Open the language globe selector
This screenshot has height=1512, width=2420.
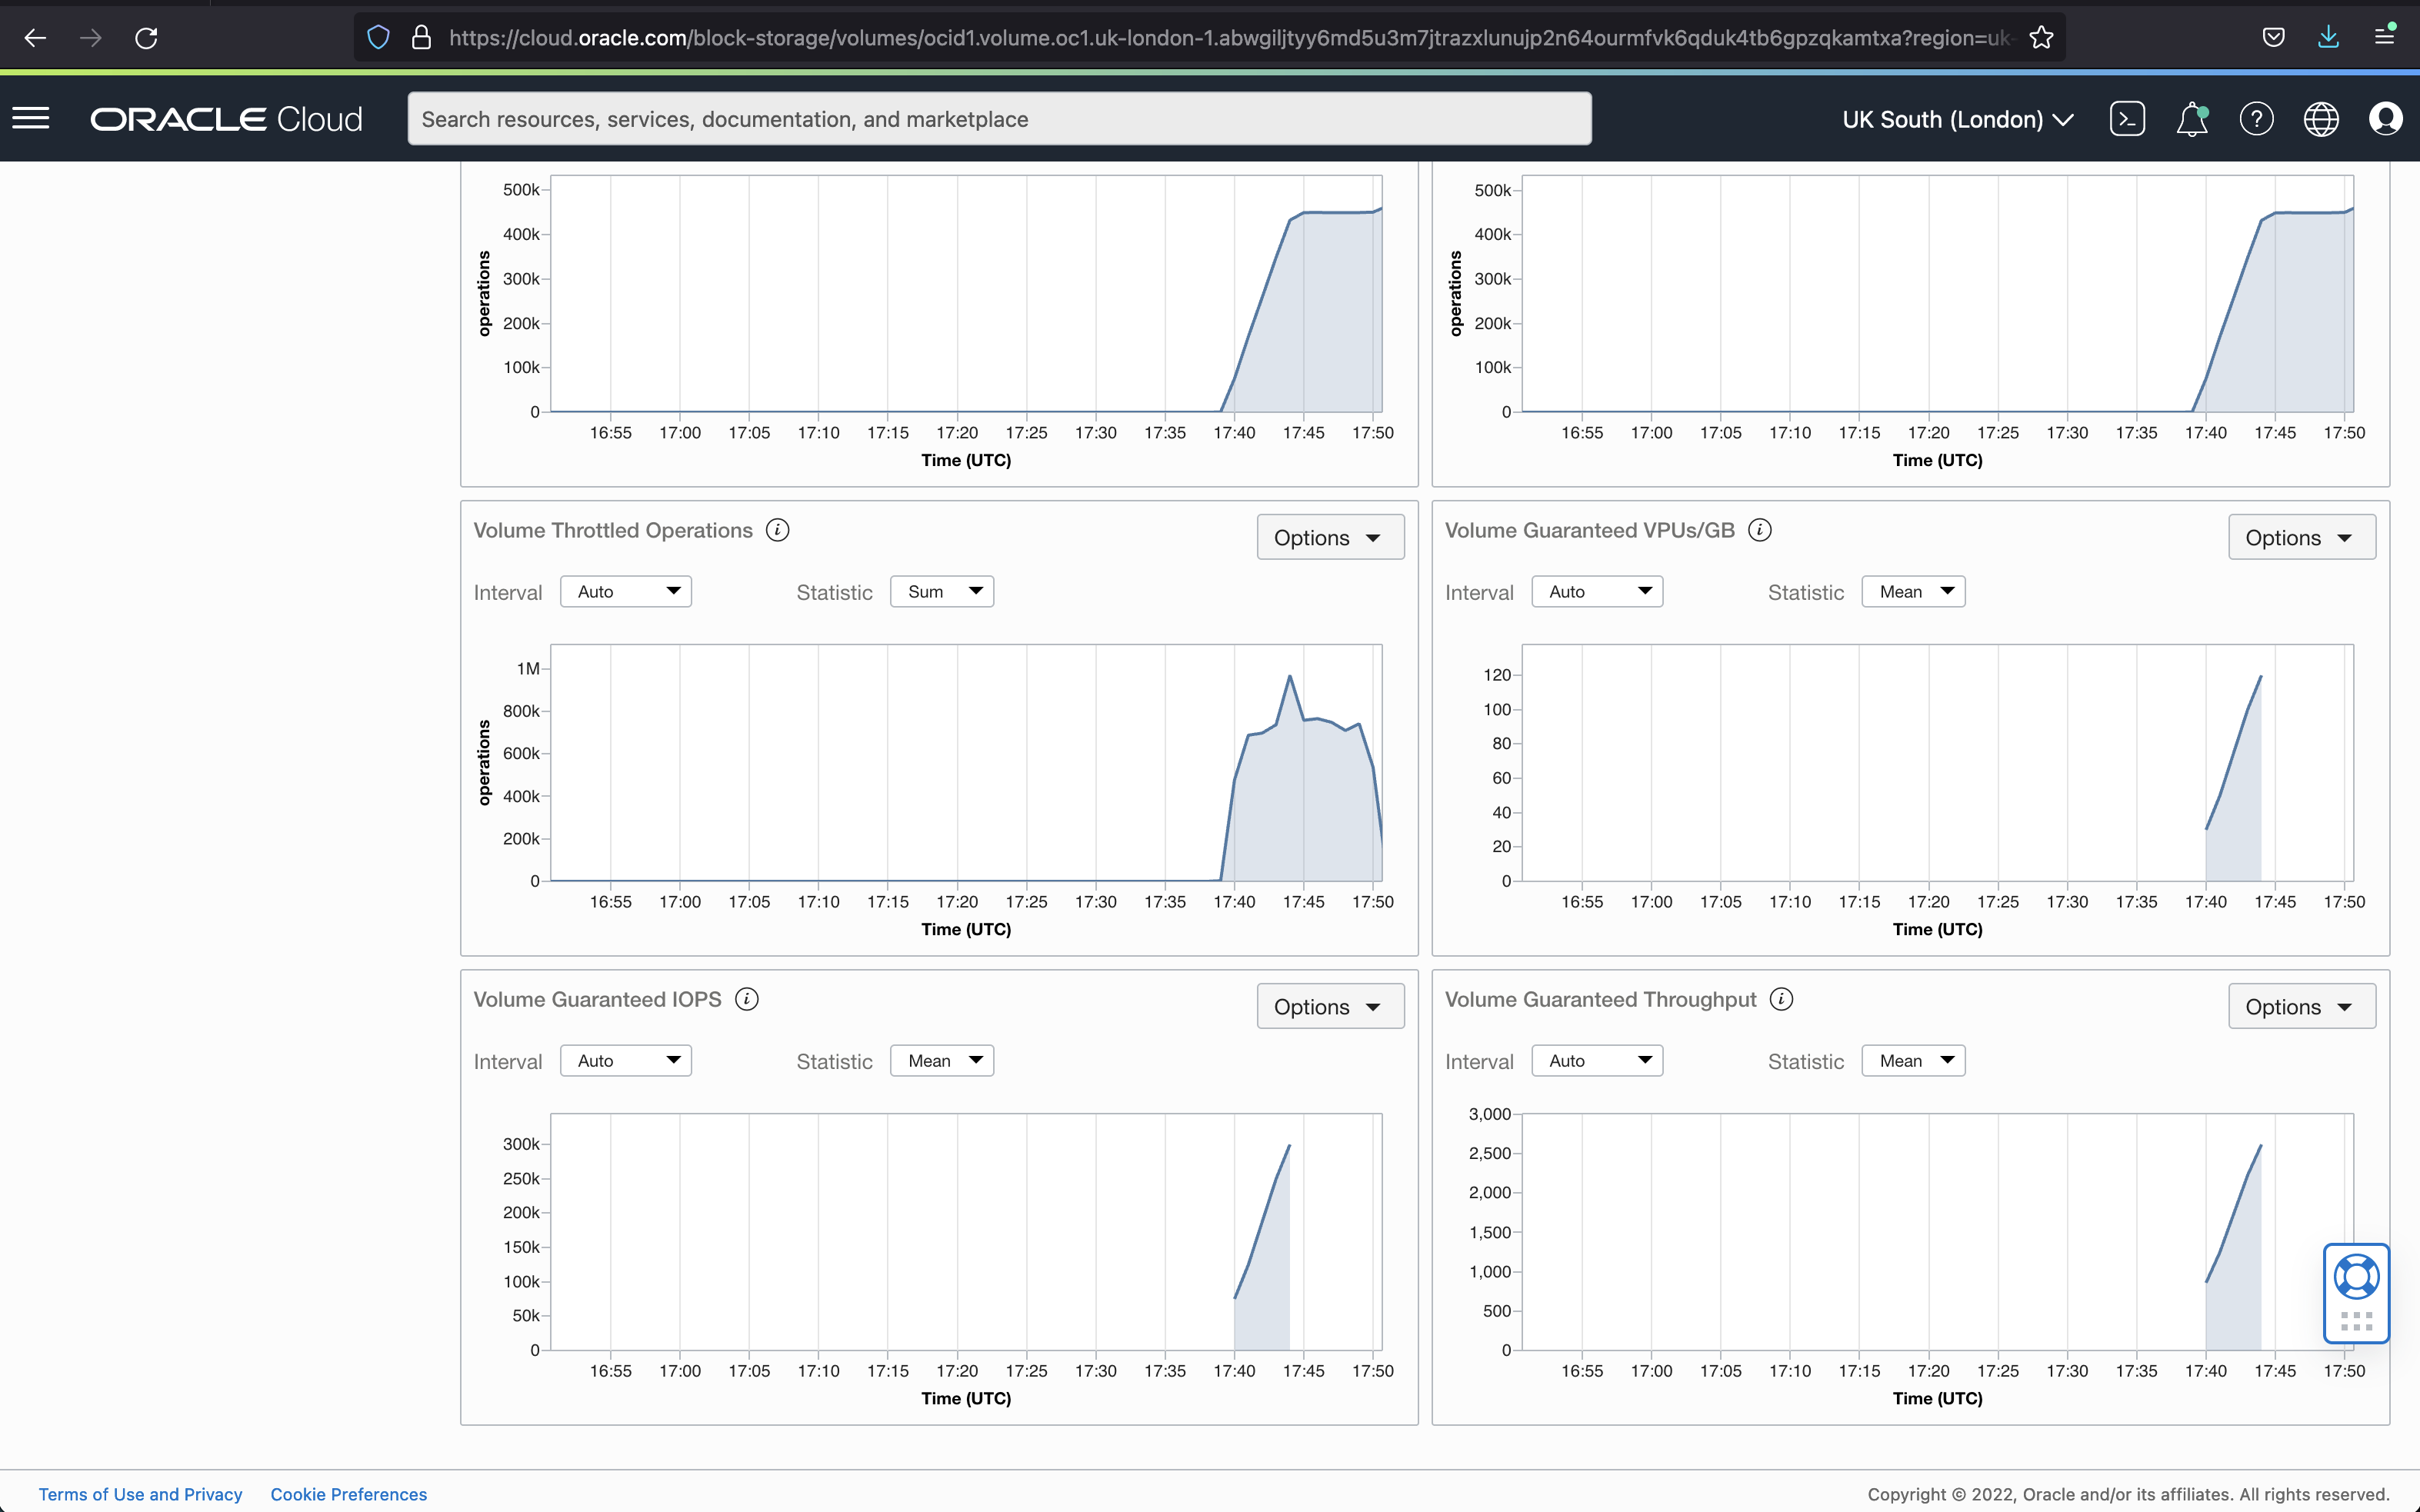(2321, 118)
